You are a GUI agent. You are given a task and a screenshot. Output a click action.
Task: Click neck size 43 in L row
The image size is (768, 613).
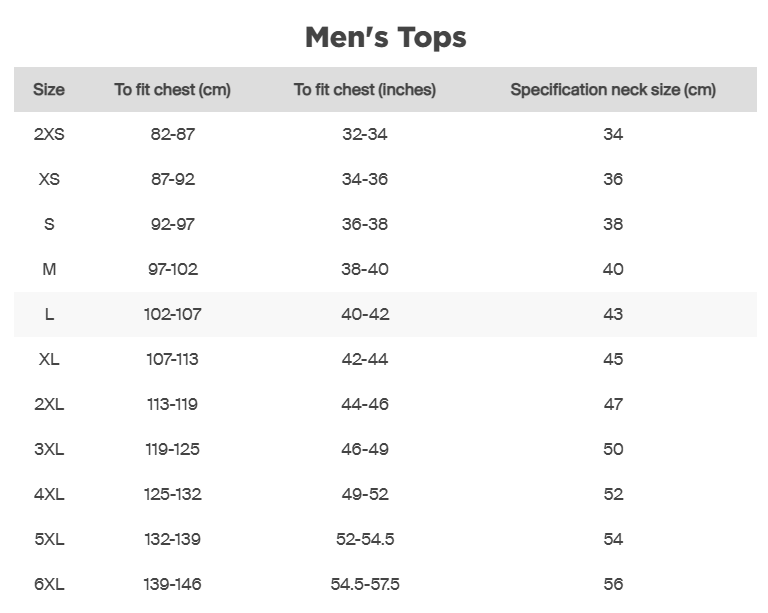point(613,314)
